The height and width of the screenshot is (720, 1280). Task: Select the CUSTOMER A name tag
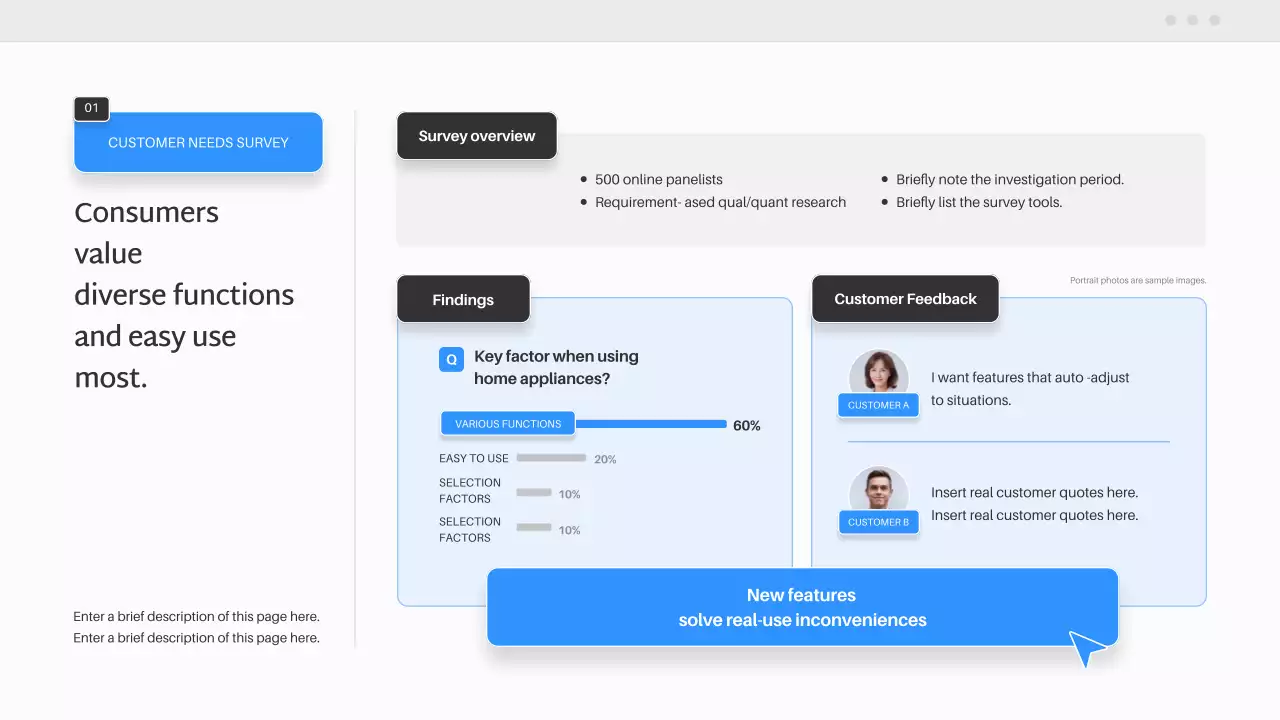coord(878,405)
